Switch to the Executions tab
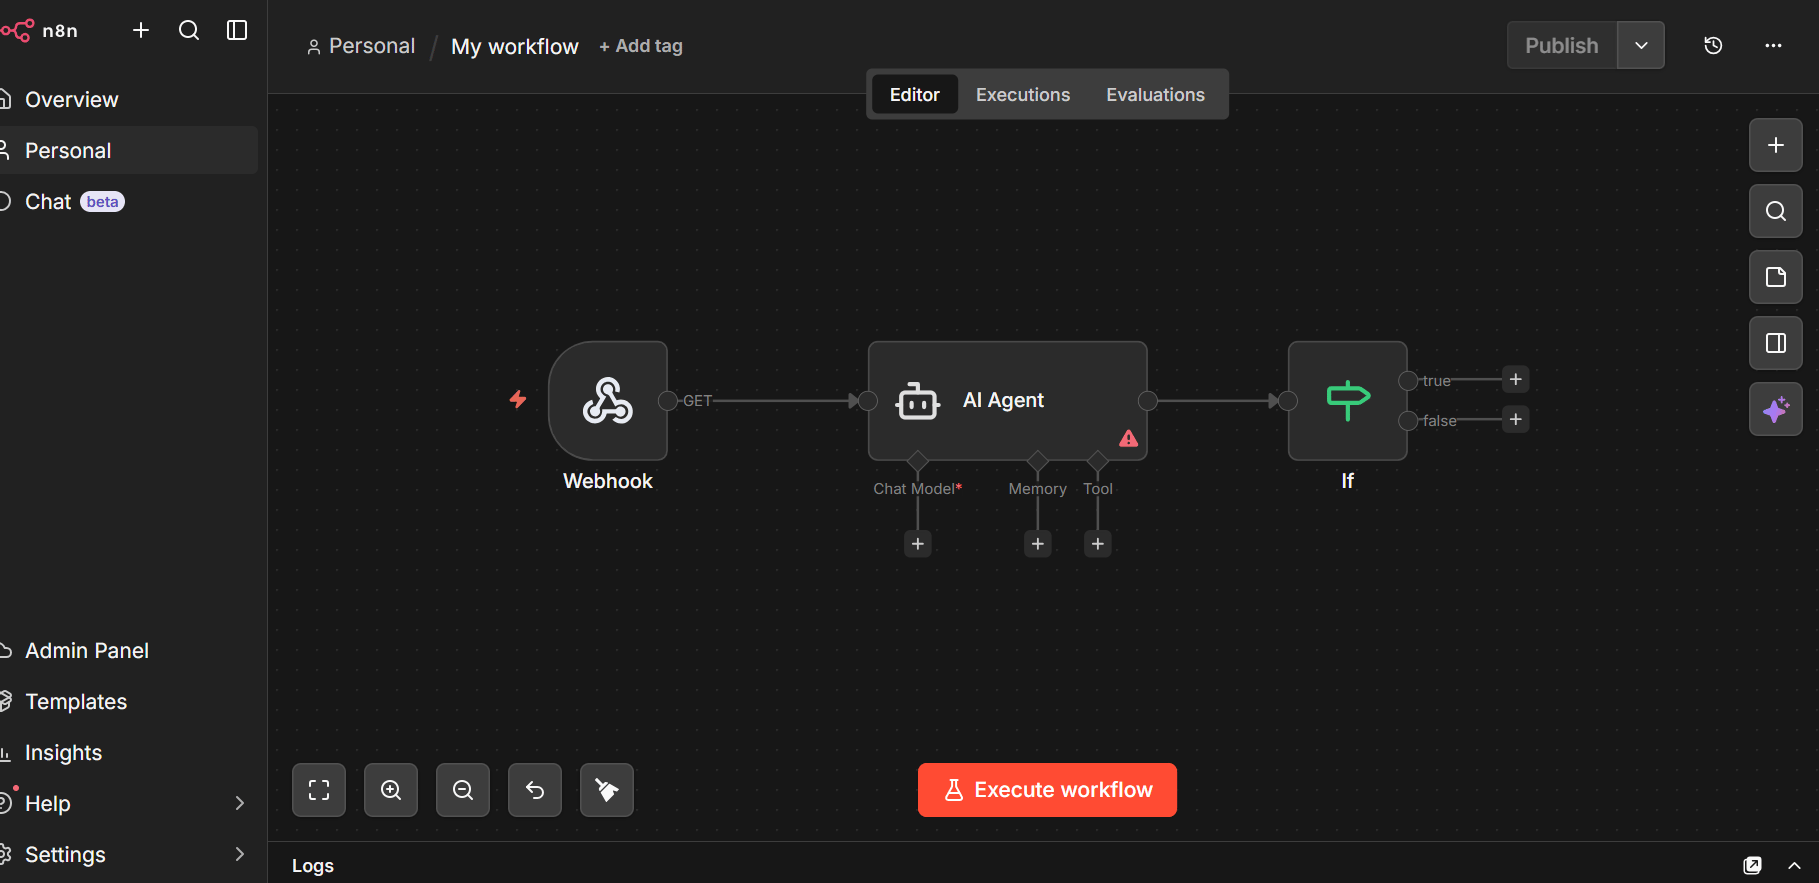The image size is (1819, 883). point(1023,94)
